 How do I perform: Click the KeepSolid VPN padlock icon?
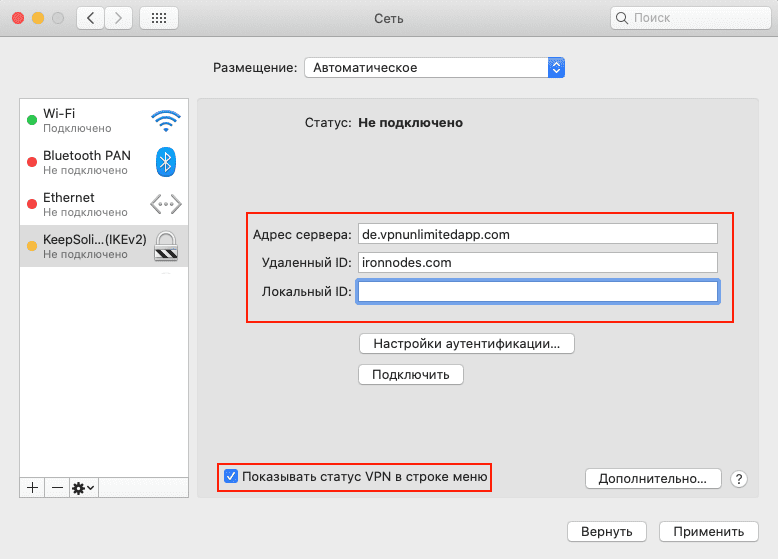coord(165,246)
